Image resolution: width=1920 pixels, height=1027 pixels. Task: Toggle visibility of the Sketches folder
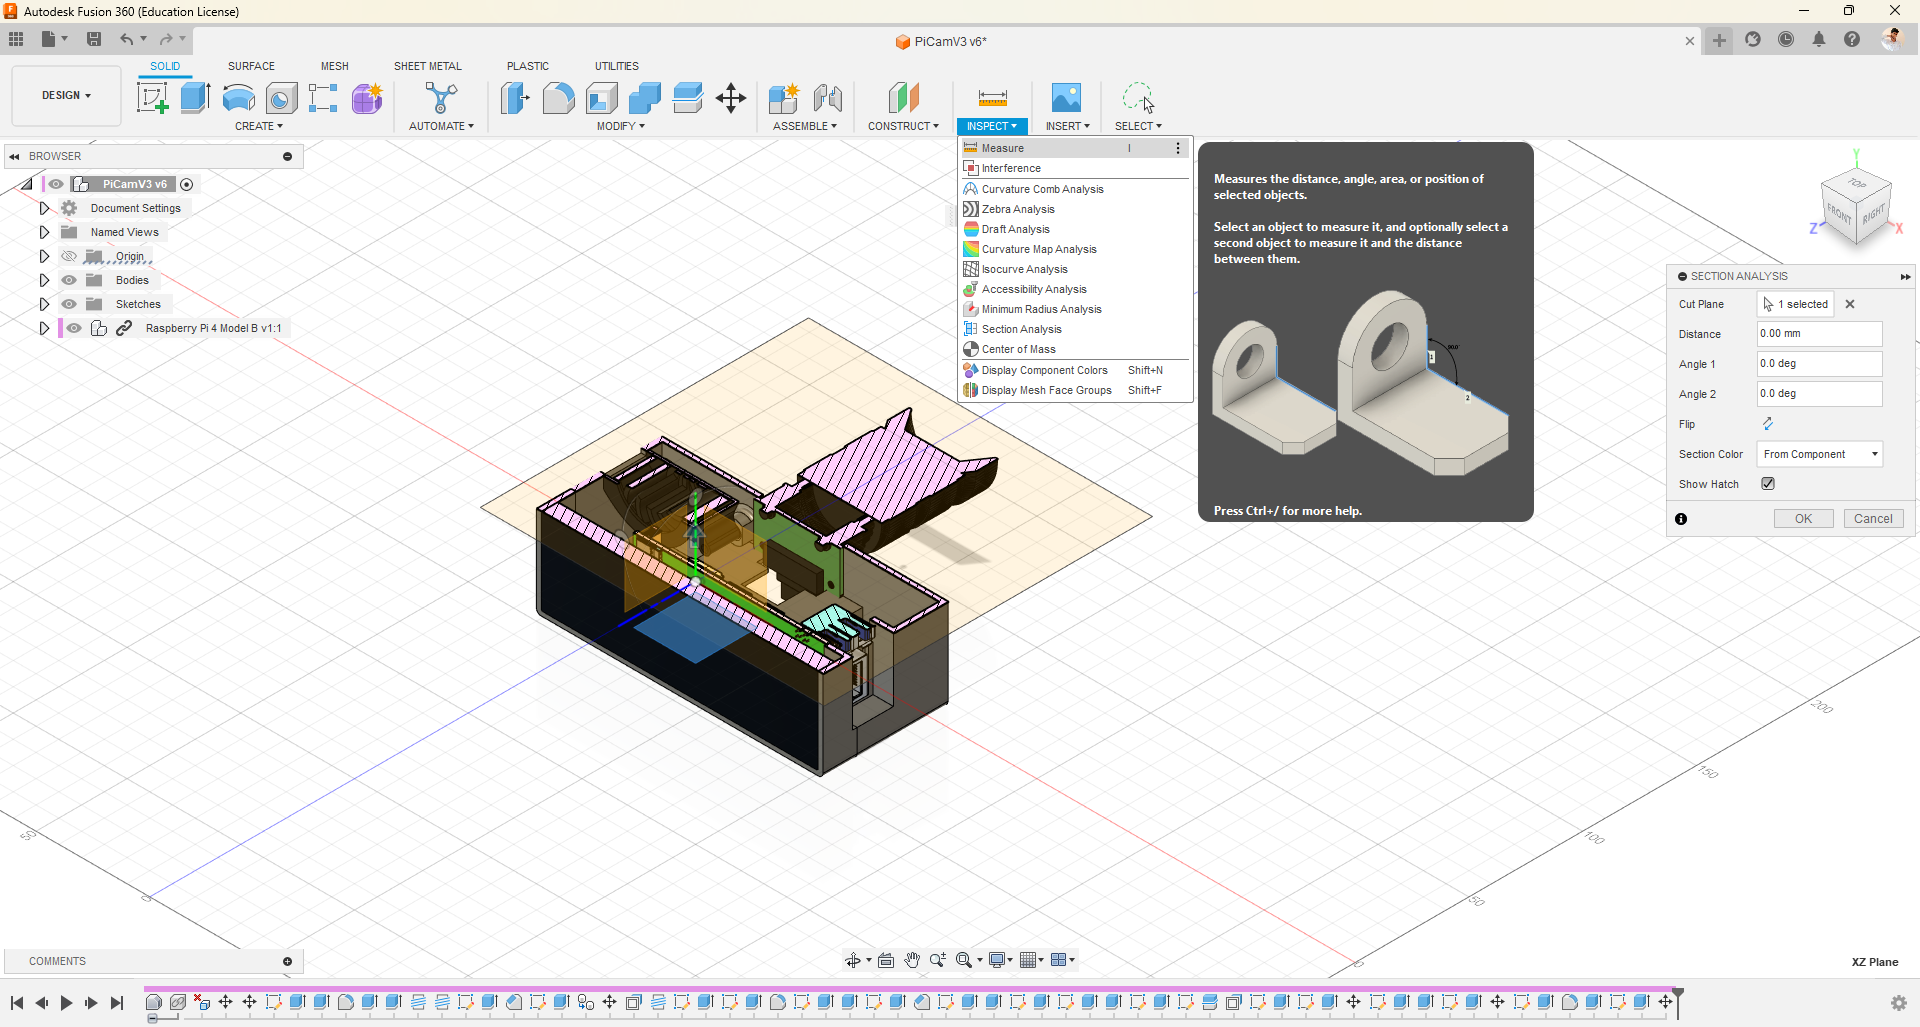pos(69,304)
